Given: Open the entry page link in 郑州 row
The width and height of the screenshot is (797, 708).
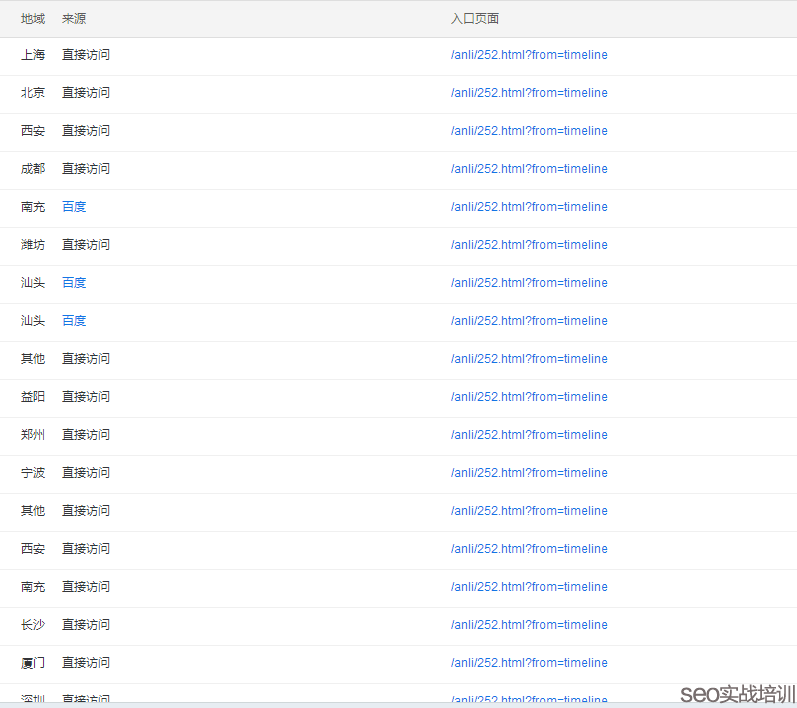Looking at the screenshot, I should [x=529, y=435].
